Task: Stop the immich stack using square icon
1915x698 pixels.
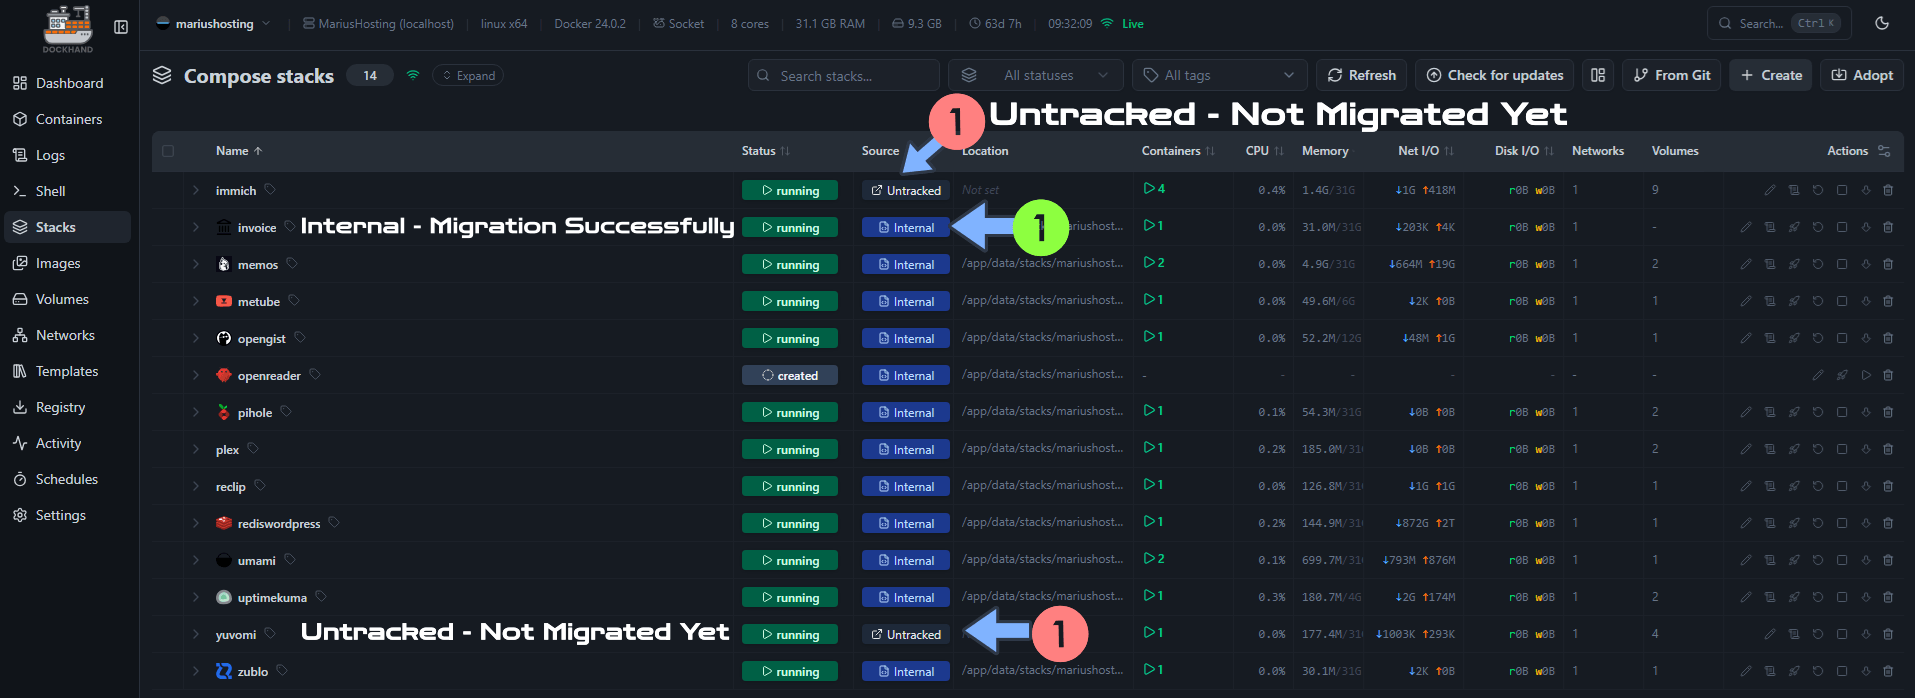Action: point(1842,190)
